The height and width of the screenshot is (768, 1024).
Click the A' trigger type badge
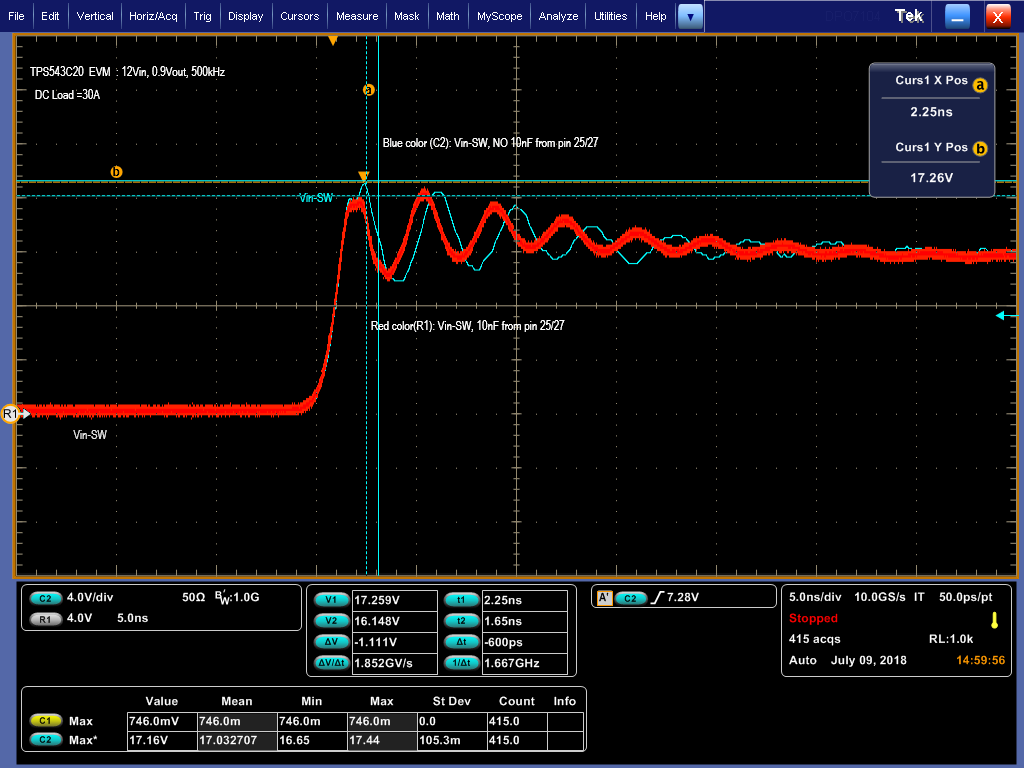click(605, 598)
